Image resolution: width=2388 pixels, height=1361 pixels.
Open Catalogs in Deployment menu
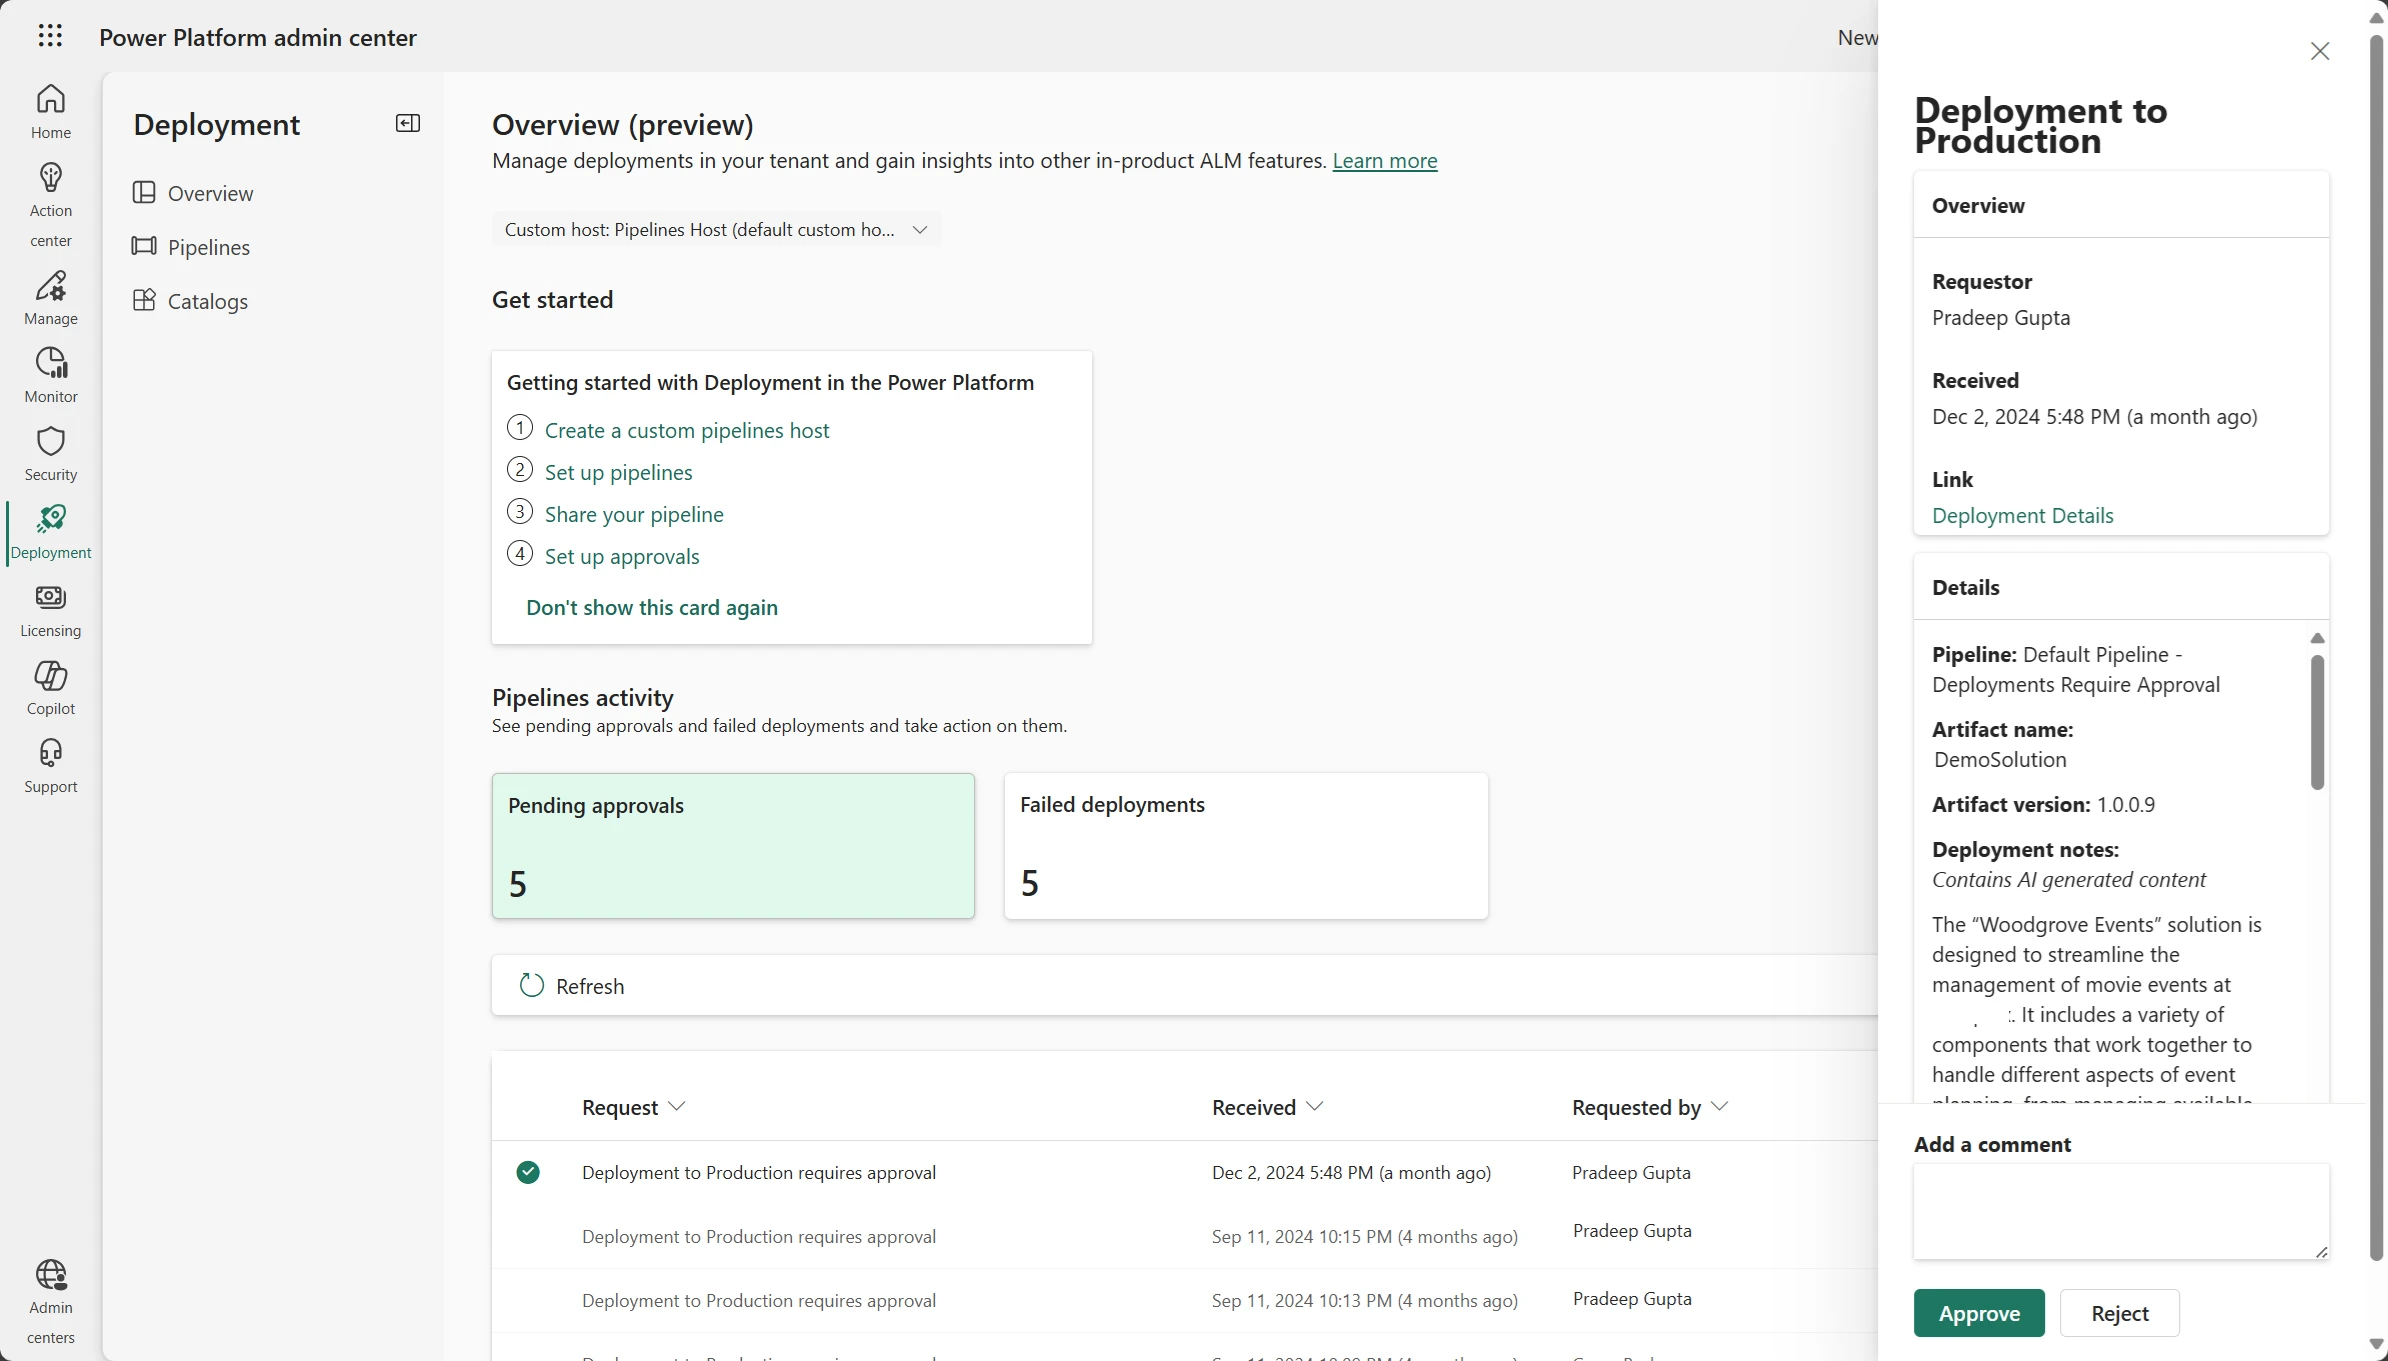(207, 301)
